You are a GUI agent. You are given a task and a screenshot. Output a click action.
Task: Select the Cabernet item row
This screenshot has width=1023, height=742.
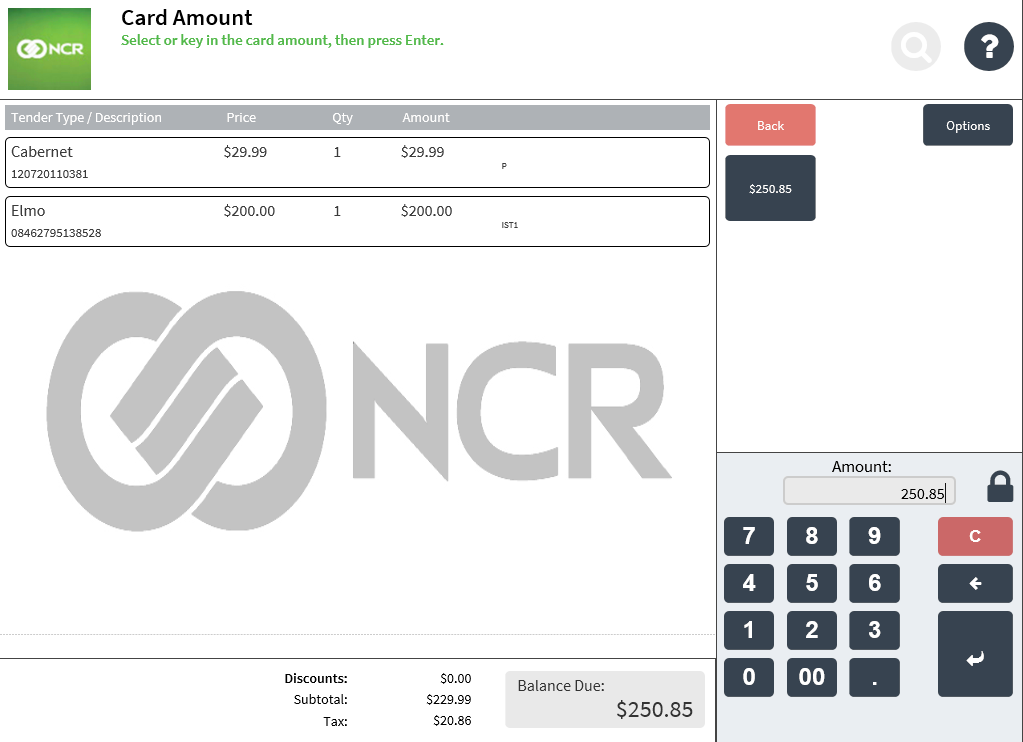(358, 162)
